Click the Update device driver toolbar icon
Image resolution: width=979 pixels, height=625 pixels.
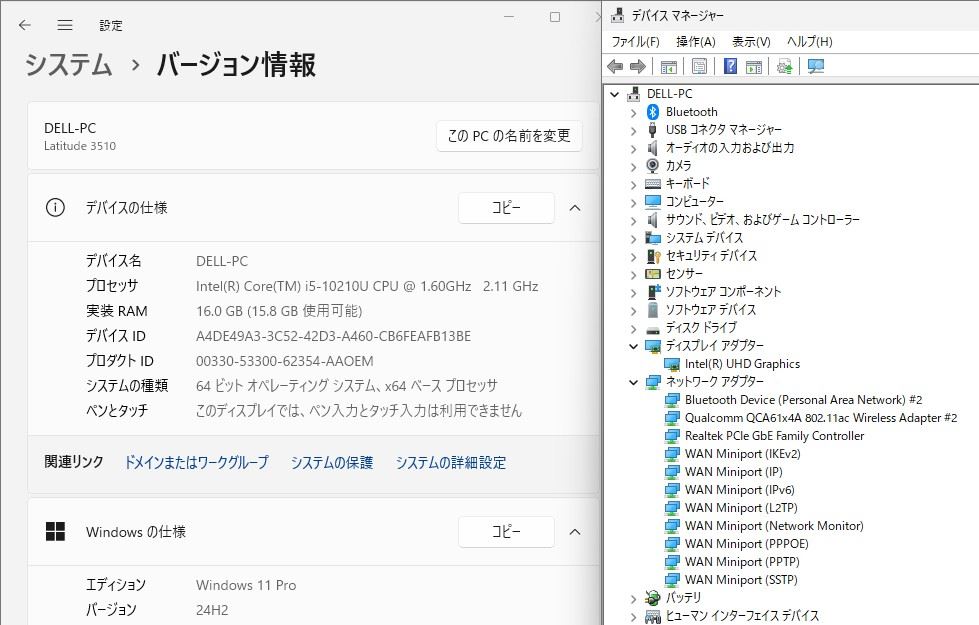pyautogui.click(x=785, y=67)
